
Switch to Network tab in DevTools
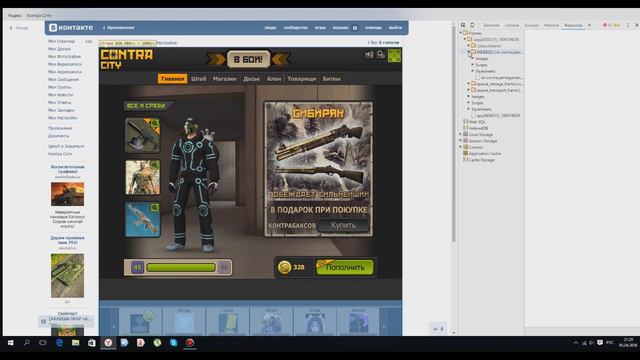(x=551, y=25)
